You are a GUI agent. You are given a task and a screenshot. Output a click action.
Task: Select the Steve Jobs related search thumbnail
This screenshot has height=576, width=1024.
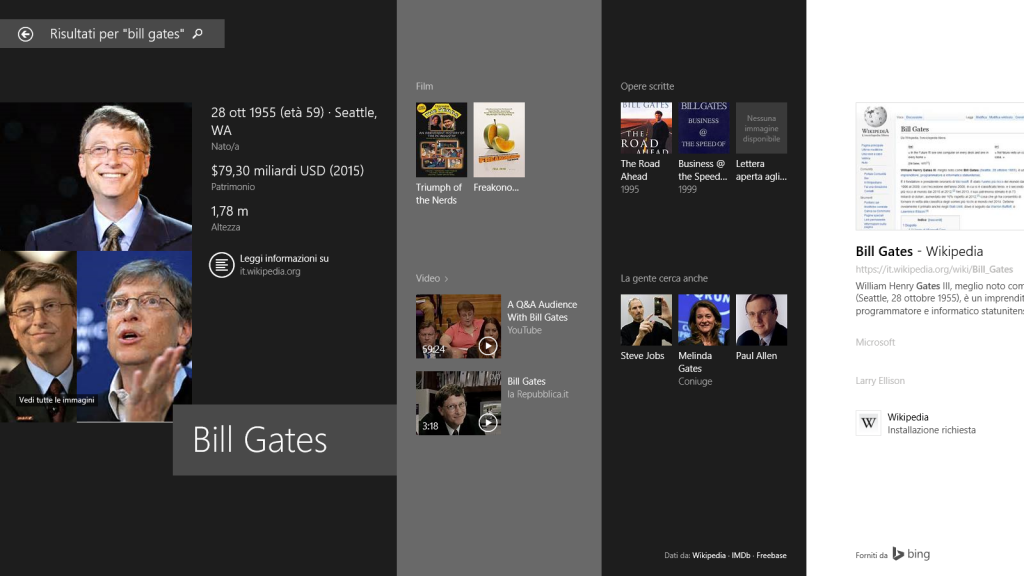click(644, 319)
